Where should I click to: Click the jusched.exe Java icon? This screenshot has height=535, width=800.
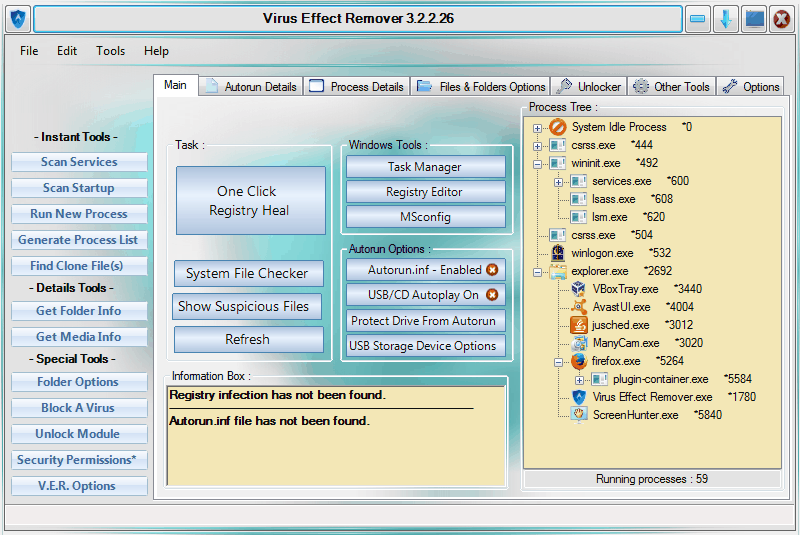[579, 325]
